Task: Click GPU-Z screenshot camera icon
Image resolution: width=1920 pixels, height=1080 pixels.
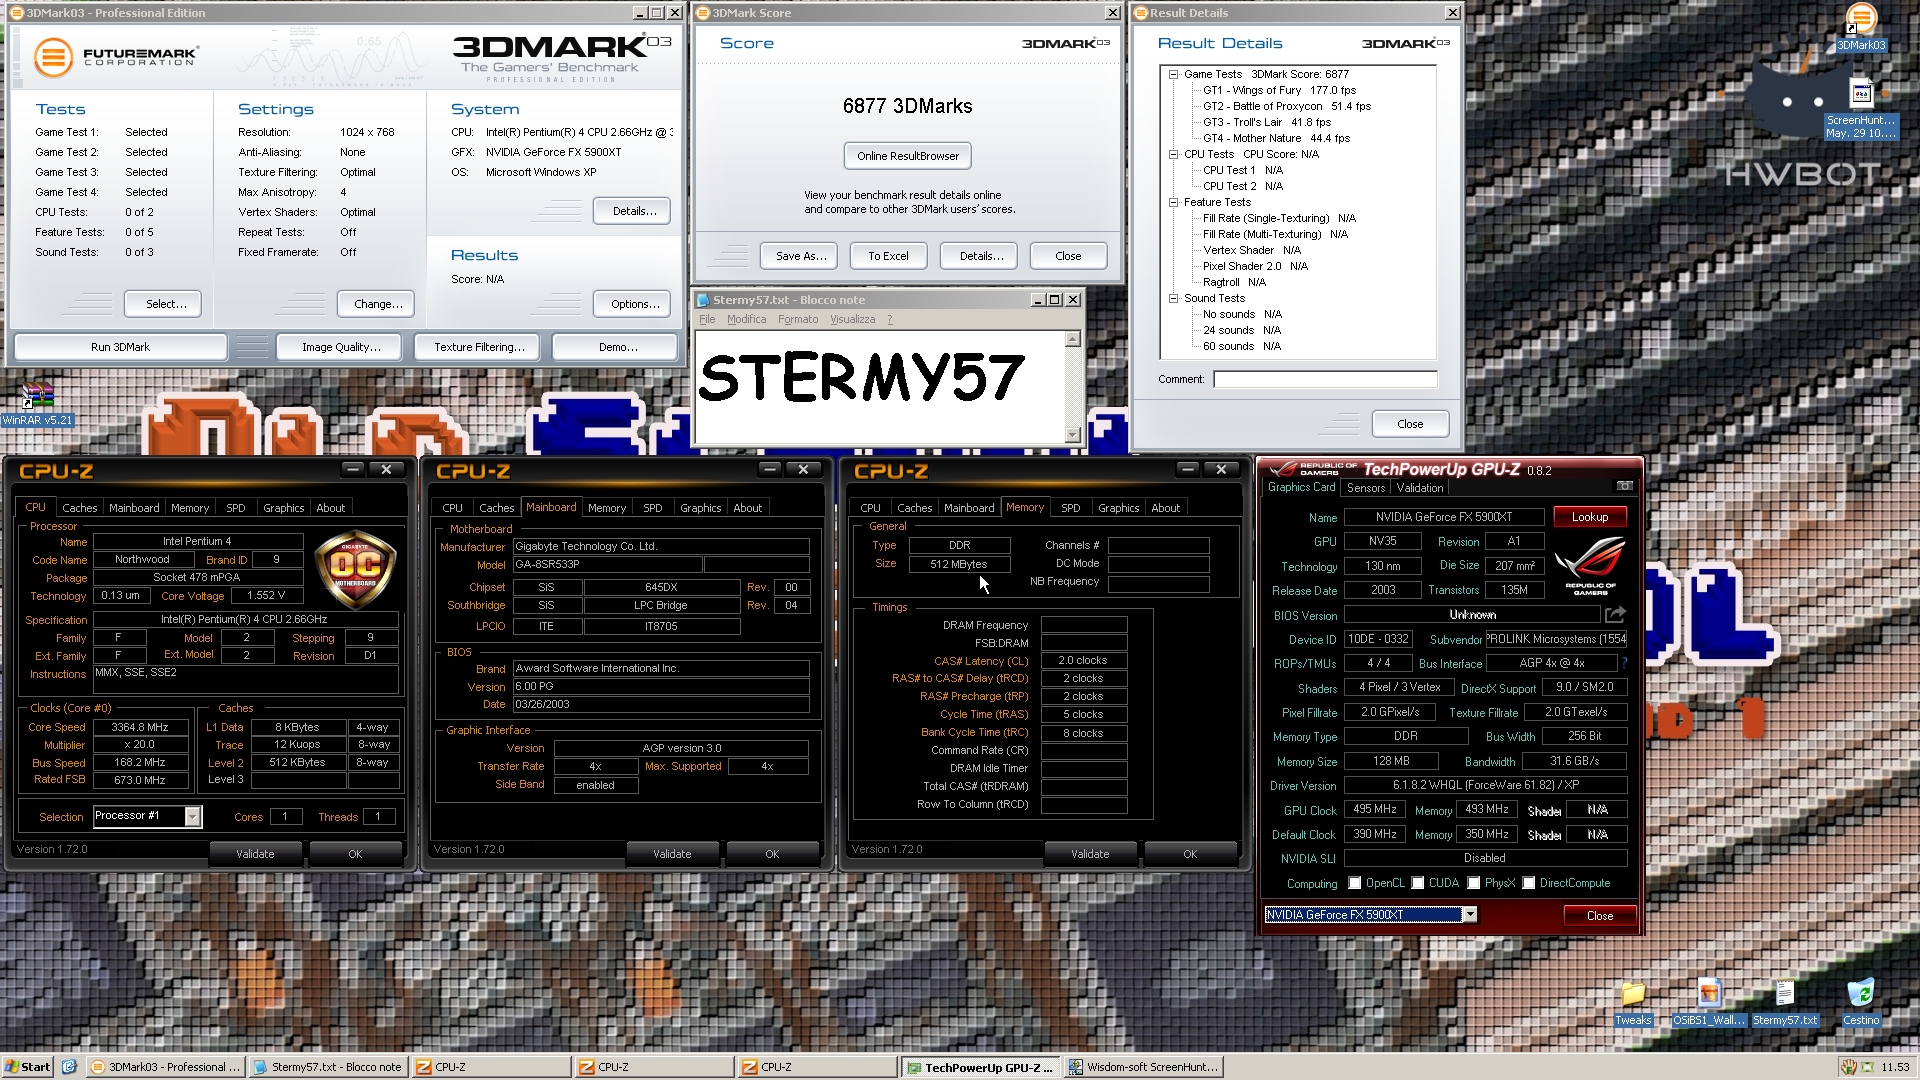Action: [x=1625, y=486]
